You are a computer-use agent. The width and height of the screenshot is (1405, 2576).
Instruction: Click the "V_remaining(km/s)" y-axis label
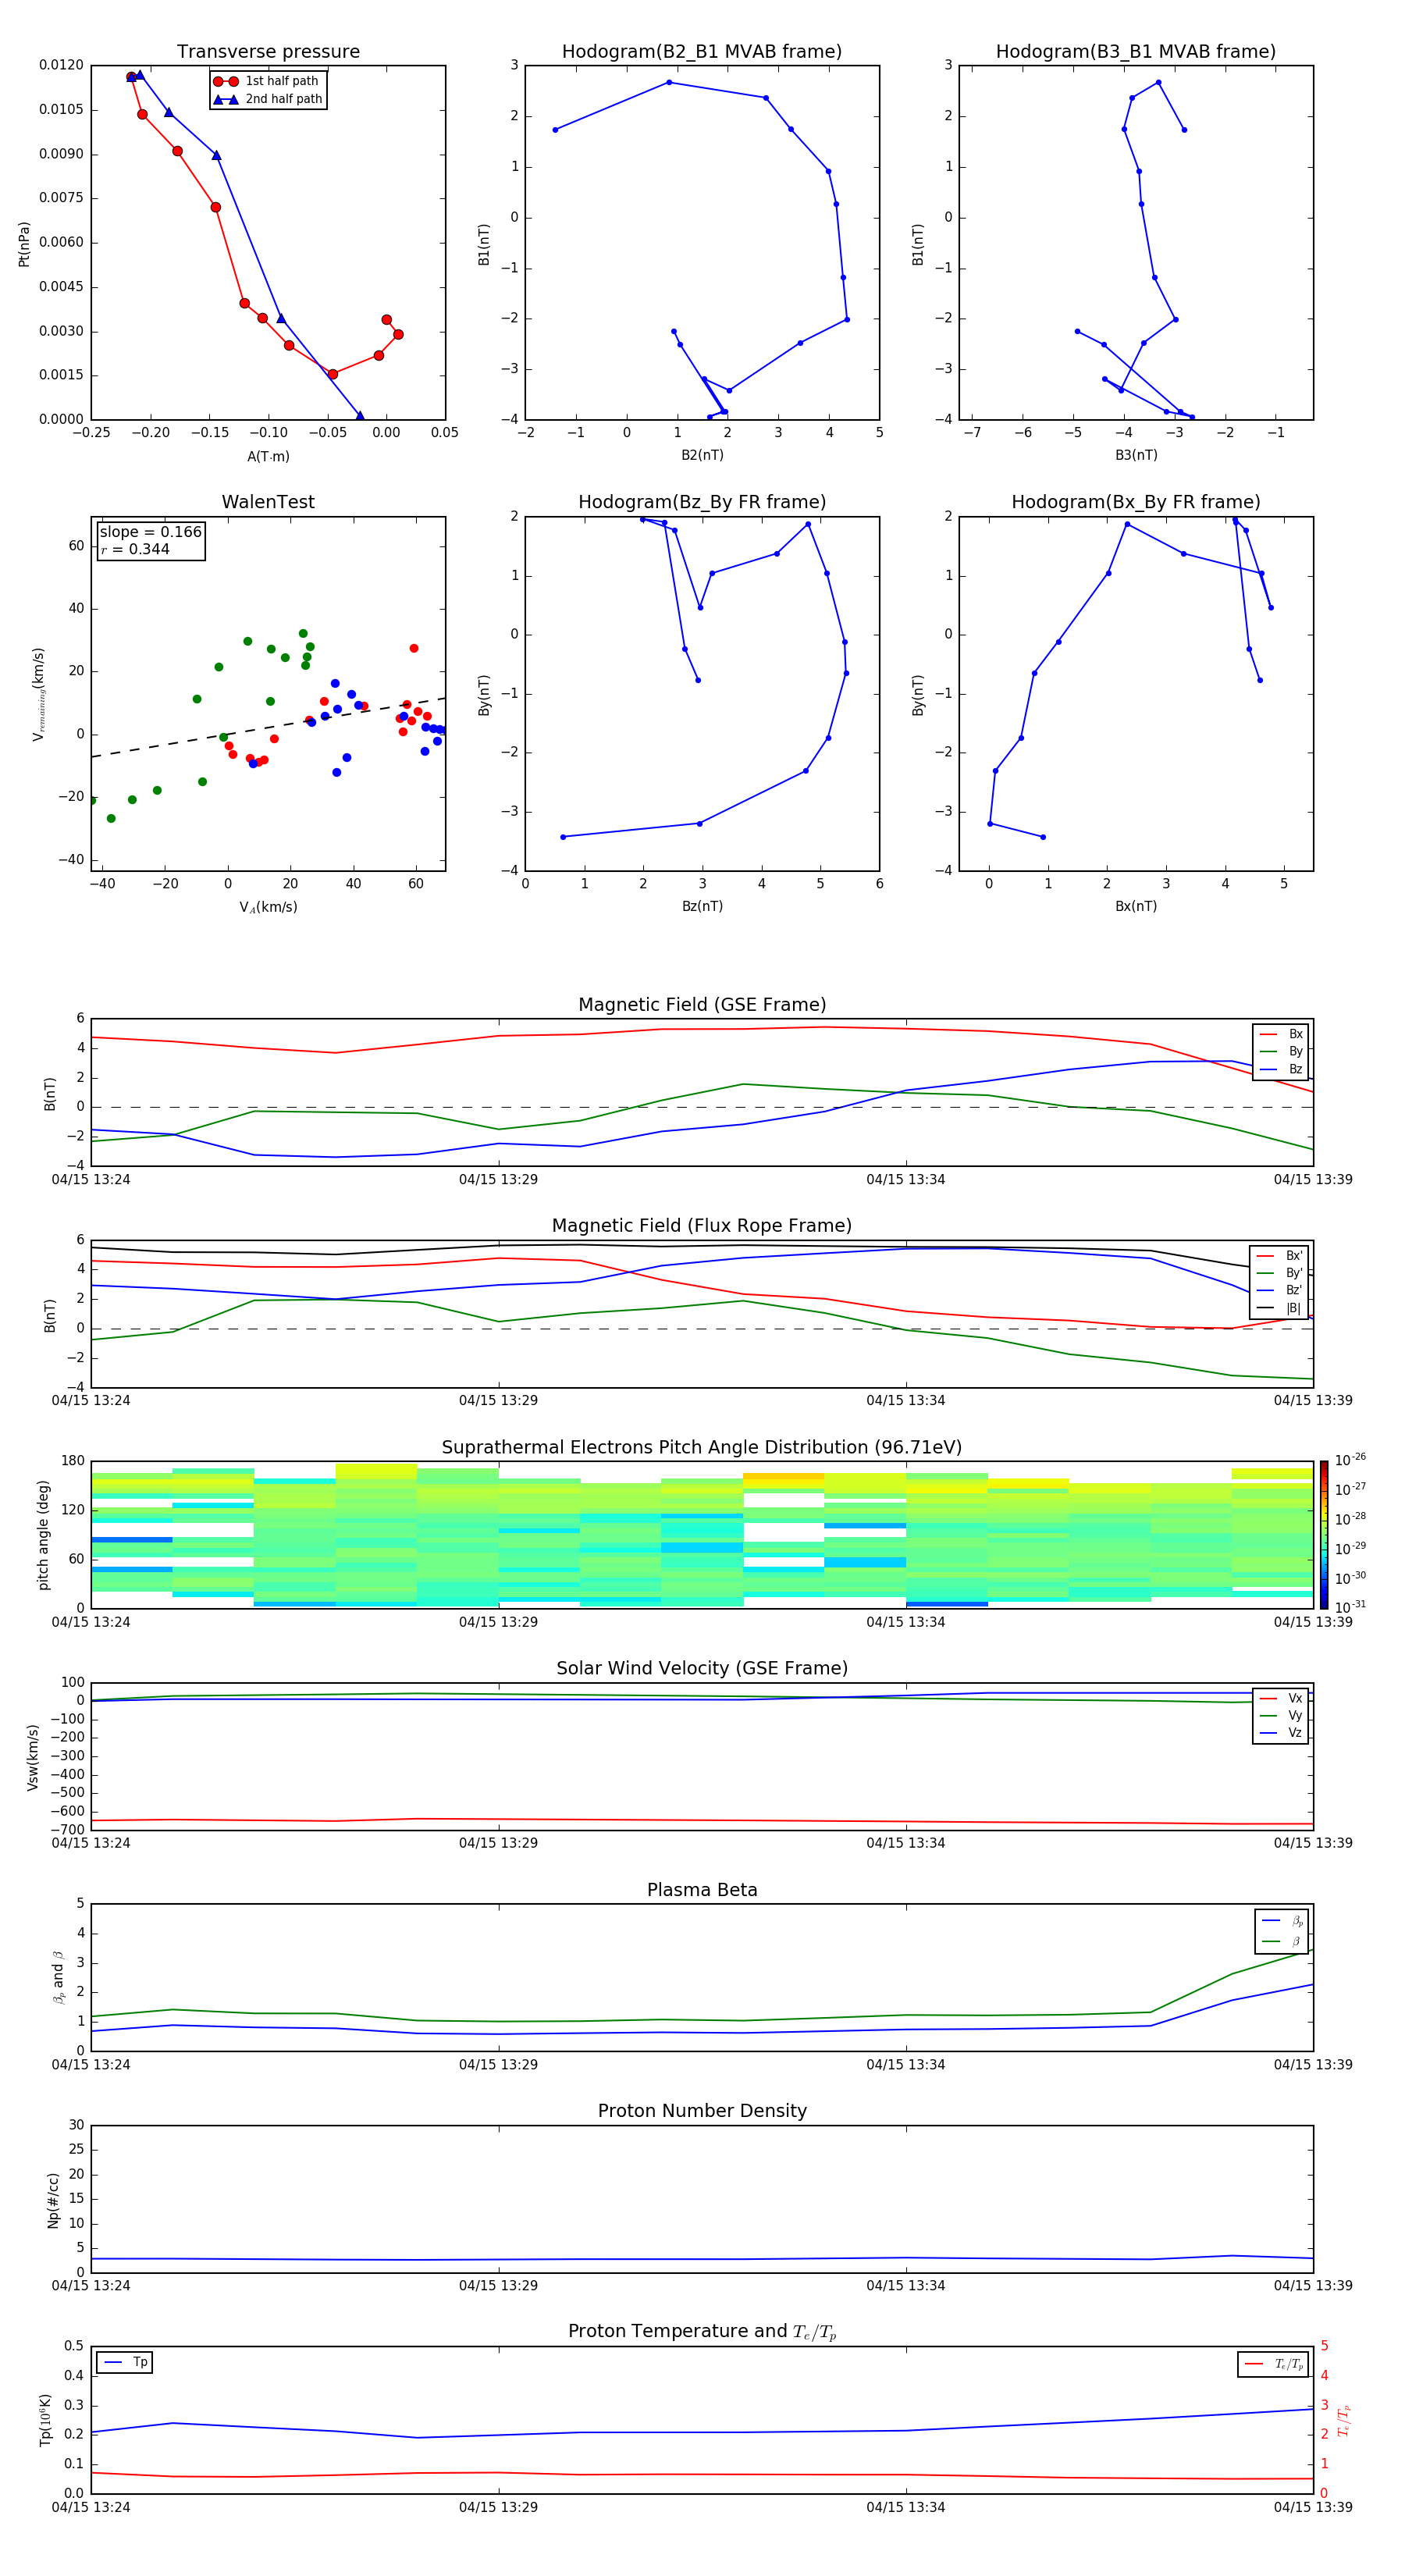point(38,694)
